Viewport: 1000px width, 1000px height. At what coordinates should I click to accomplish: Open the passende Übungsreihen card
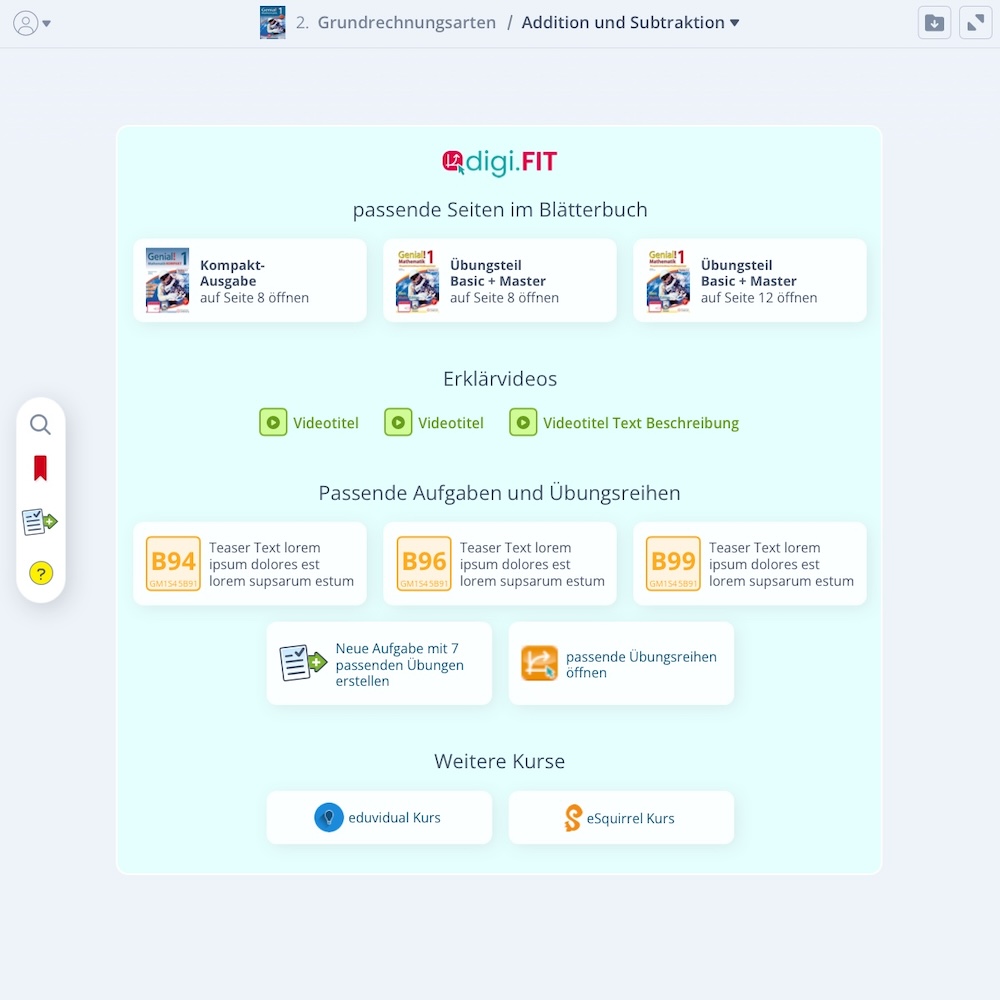tap(621, 663)
